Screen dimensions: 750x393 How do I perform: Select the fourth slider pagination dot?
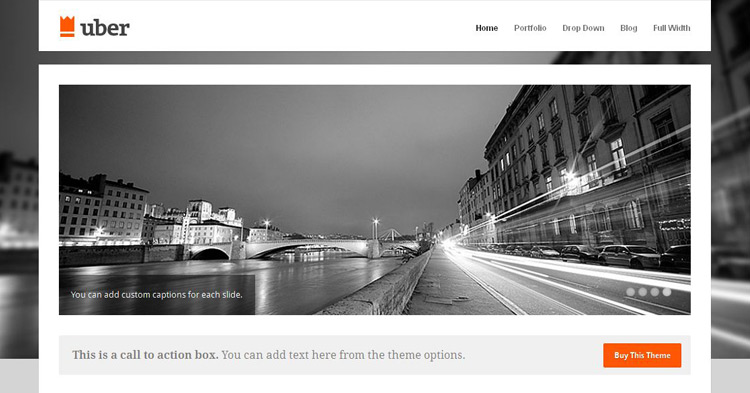coord(666,292)
